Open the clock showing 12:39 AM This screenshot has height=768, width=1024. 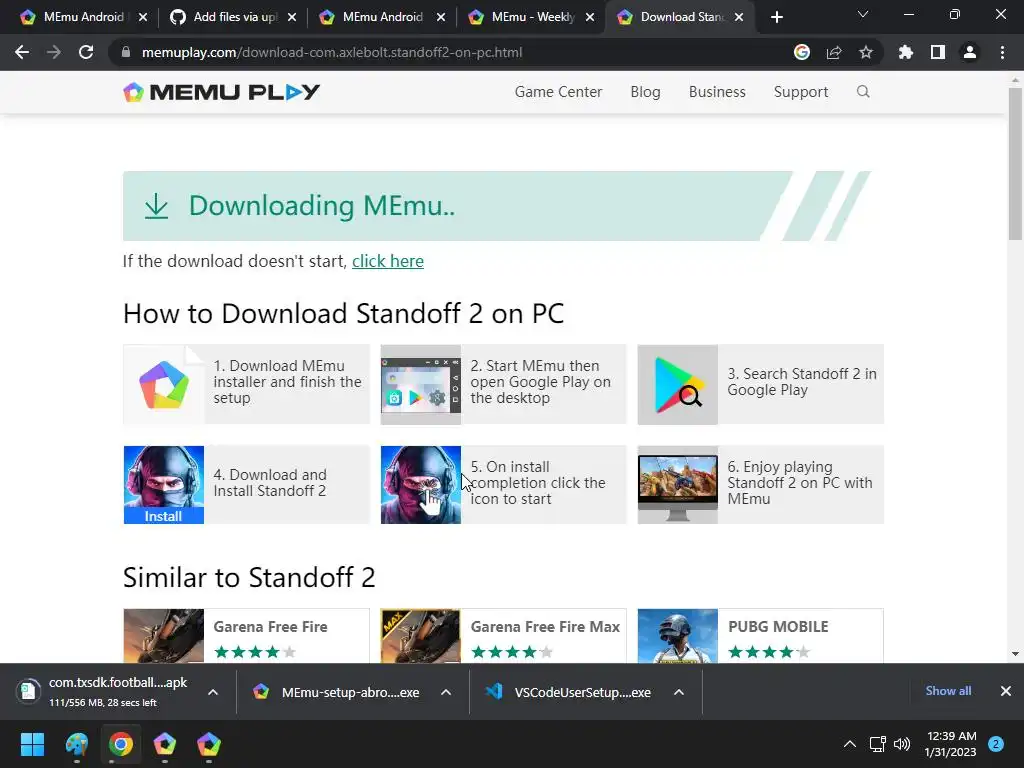coord(950,744)
